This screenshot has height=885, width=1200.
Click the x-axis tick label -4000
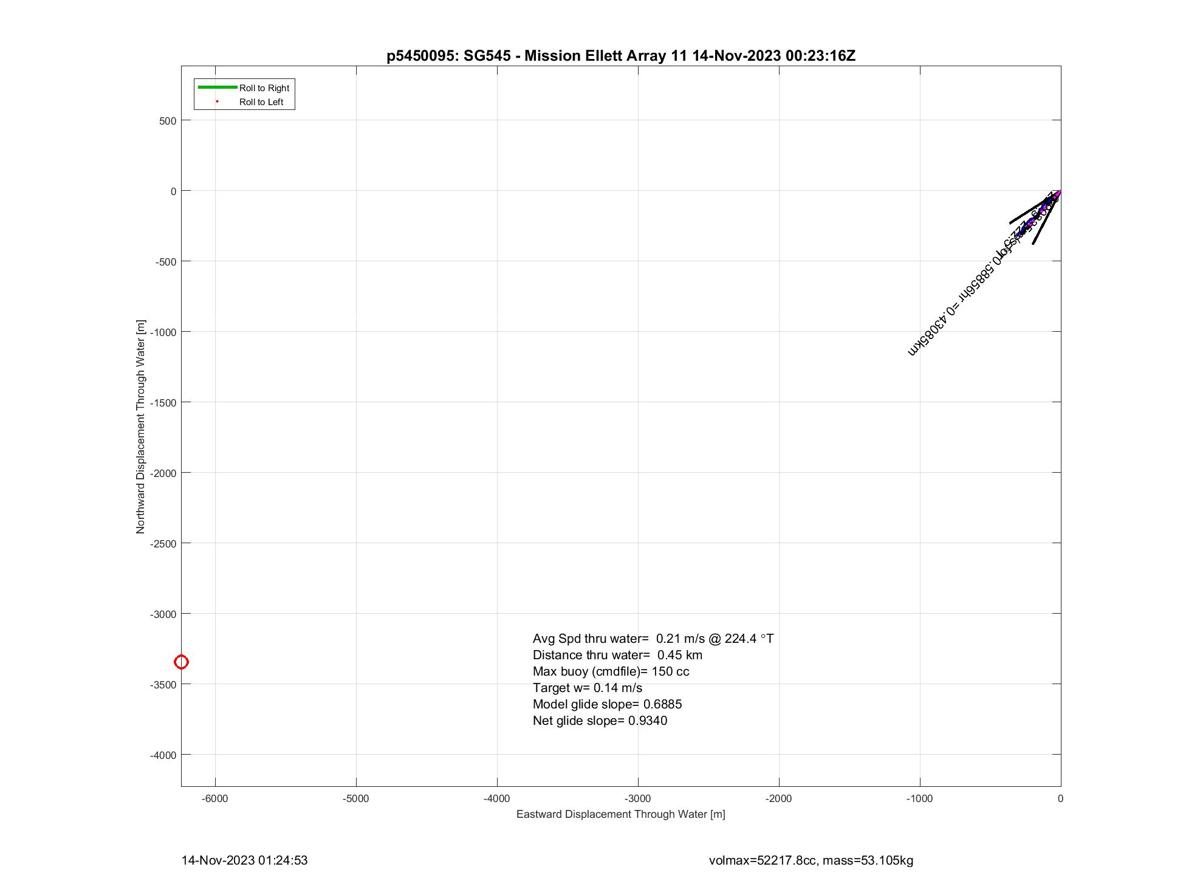point(497,799)
